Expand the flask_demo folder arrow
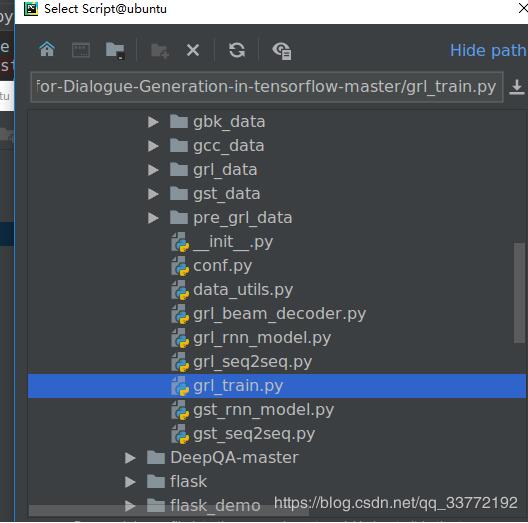Viewport: 528px width, 523px height. point(130,506)
